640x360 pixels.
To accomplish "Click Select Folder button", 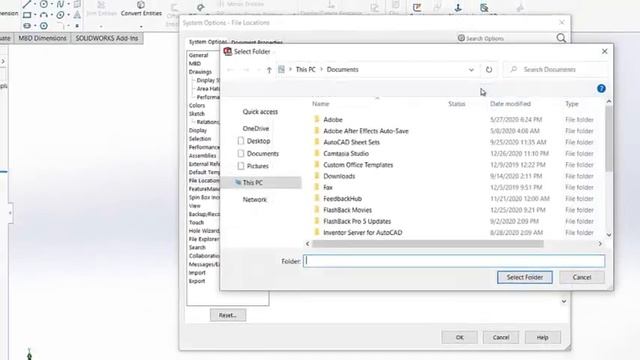I will 524,277.
